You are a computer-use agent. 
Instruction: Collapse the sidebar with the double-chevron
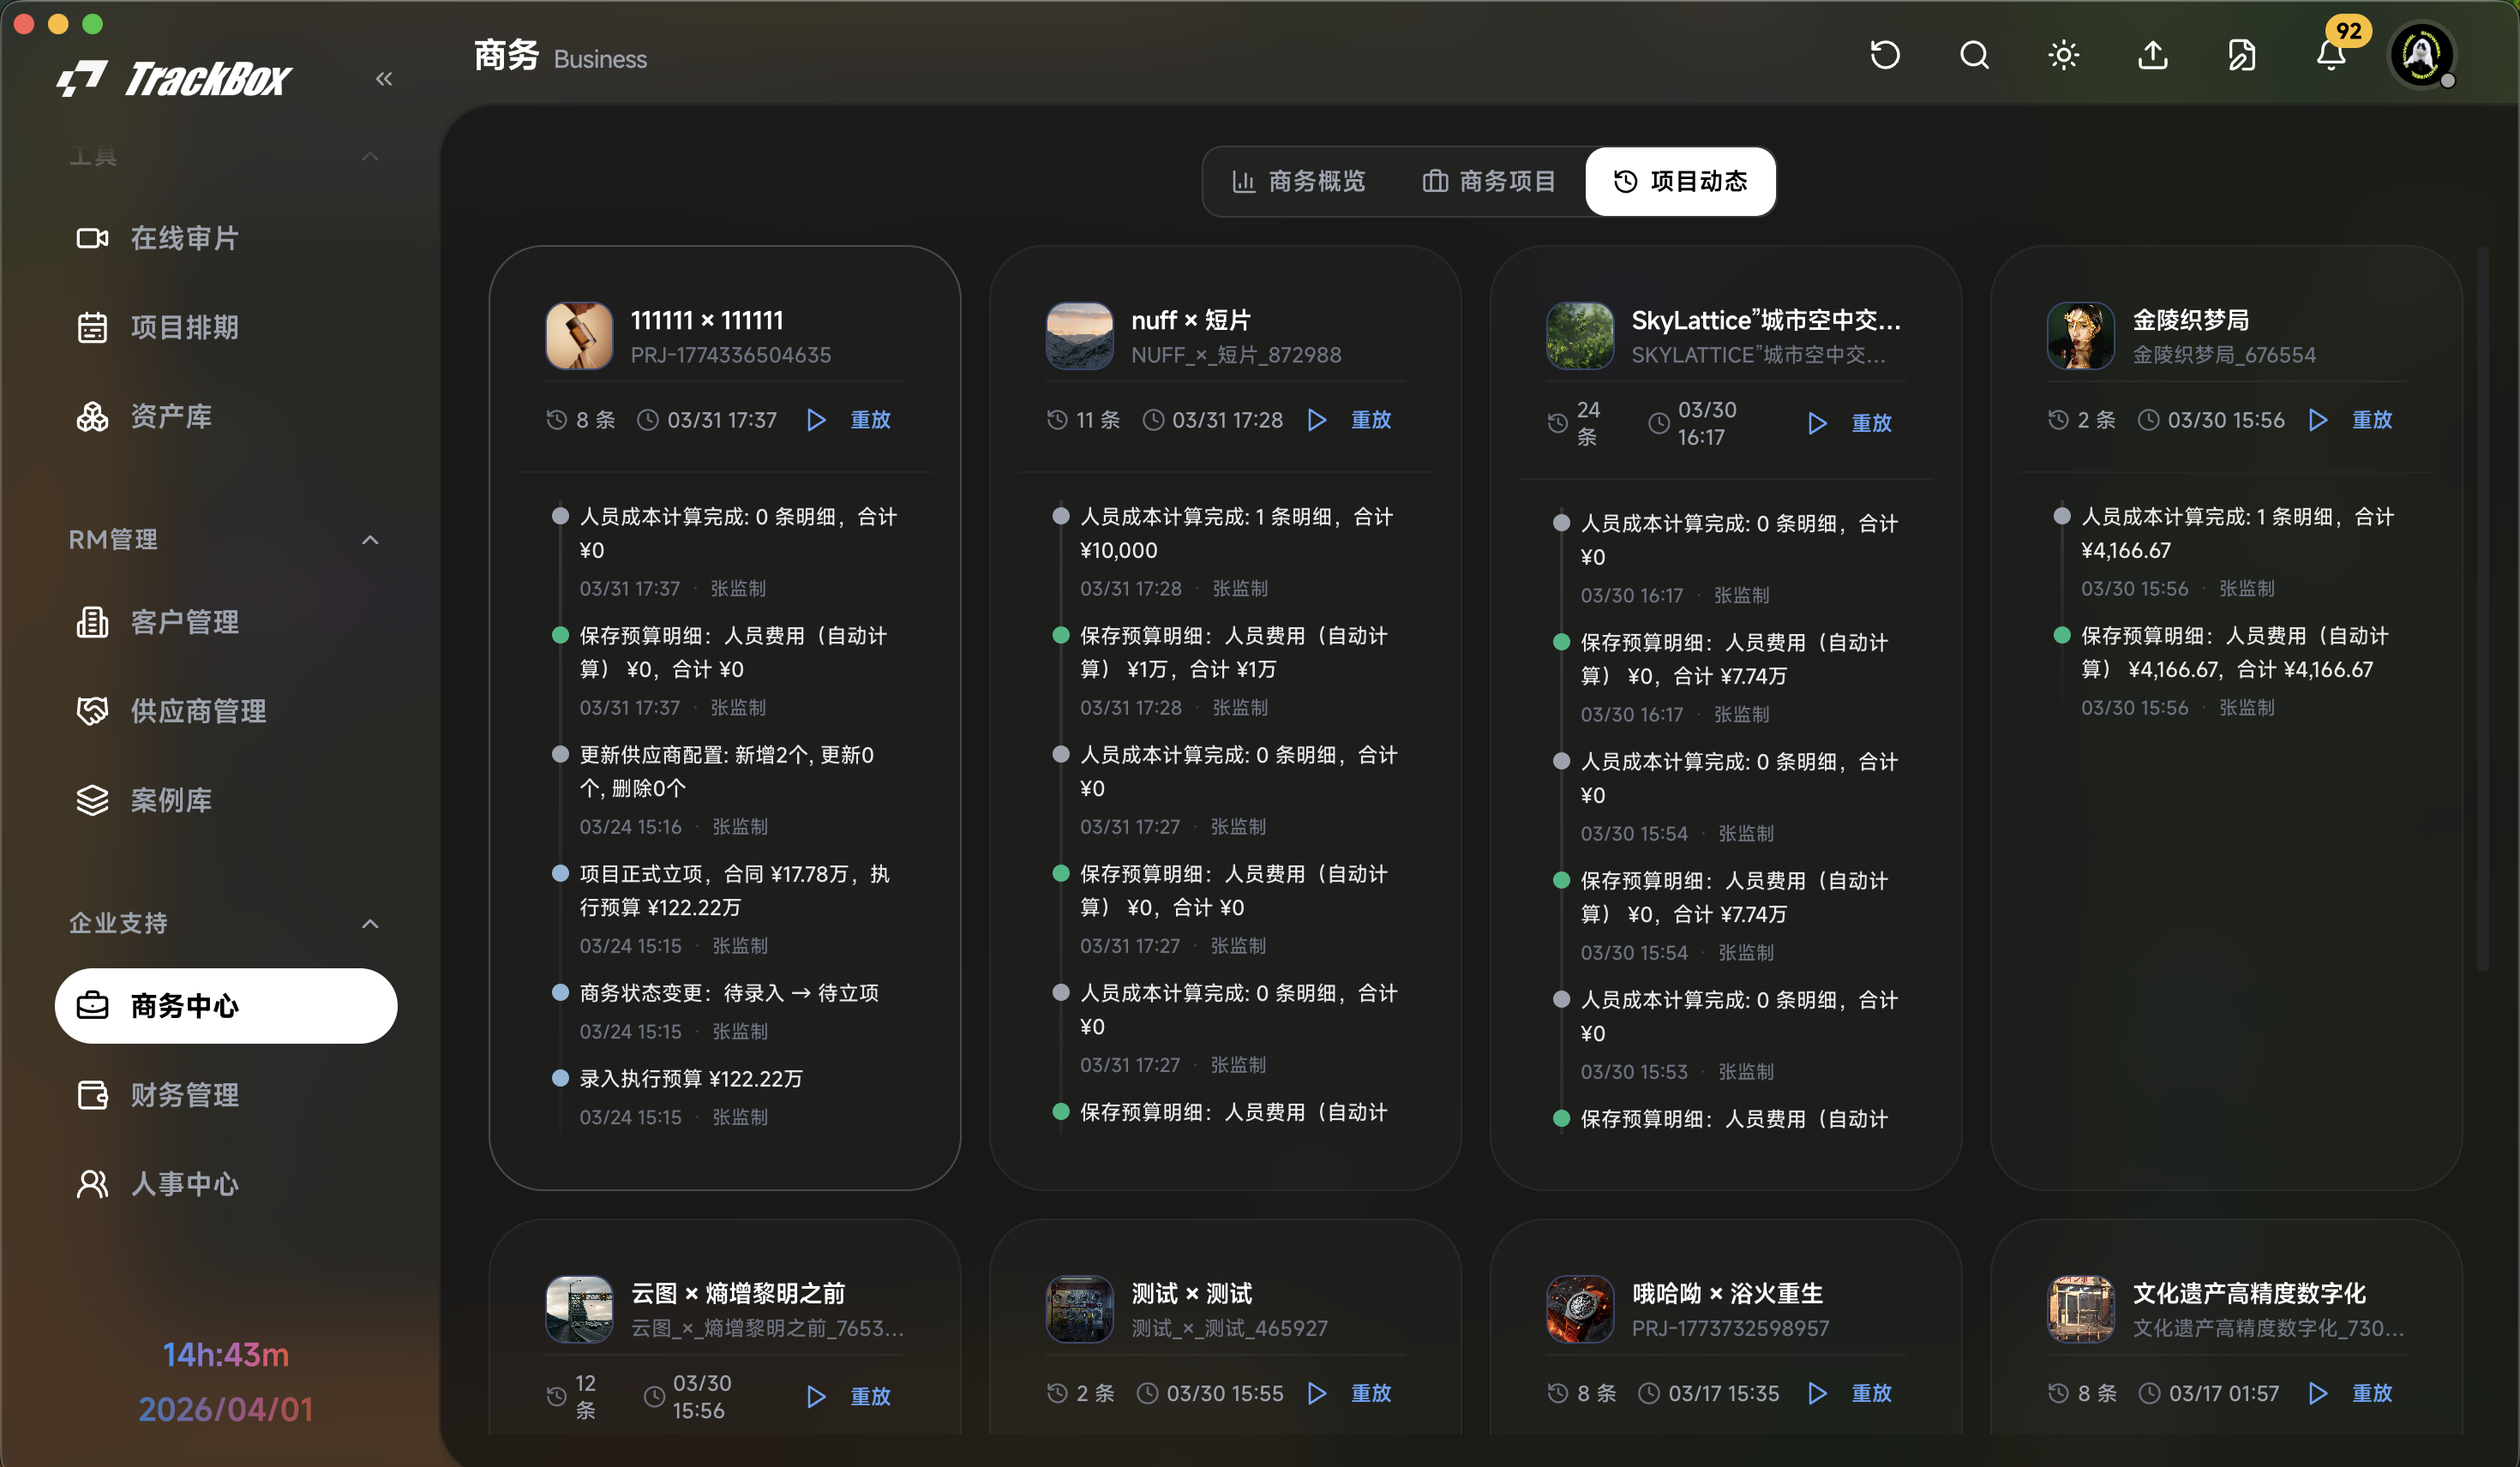pyautogui.click(x=384, y=78)
